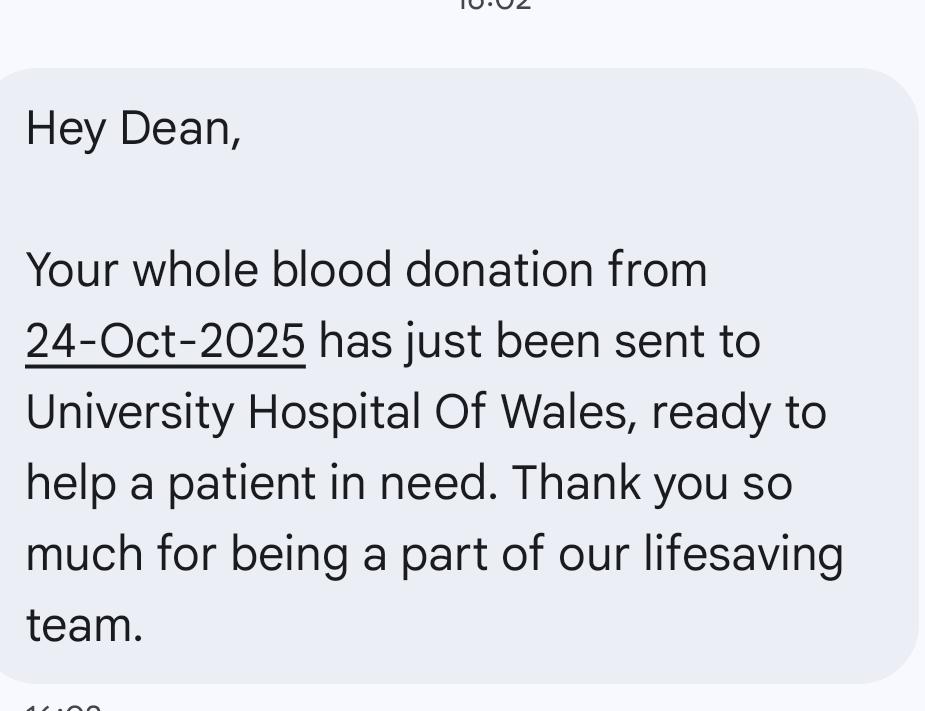
Task: Click the word "University" in the message
Action: [129, 412]
